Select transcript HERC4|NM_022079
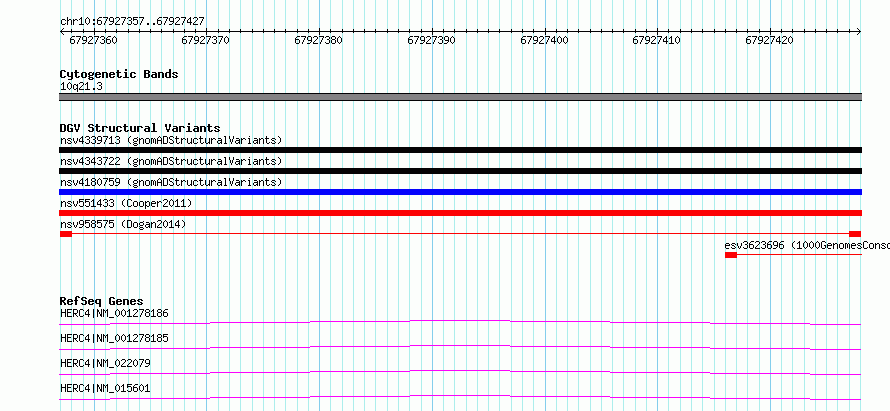Image resolution: width=890 pixels, height=411 pixels. [106, 363]
